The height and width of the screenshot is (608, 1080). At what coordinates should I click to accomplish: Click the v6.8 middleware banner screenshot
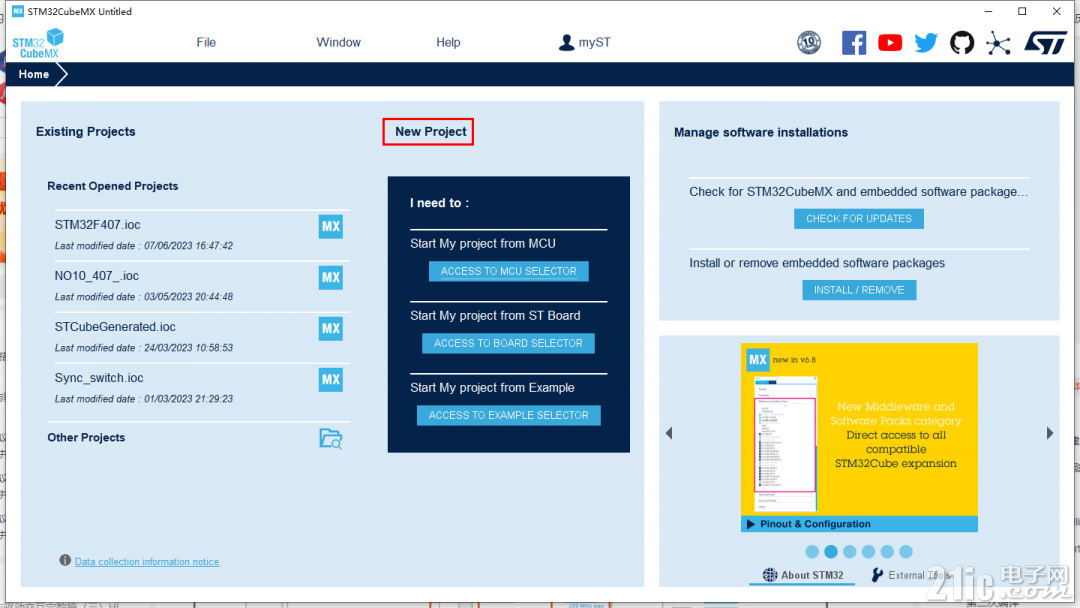786,444
